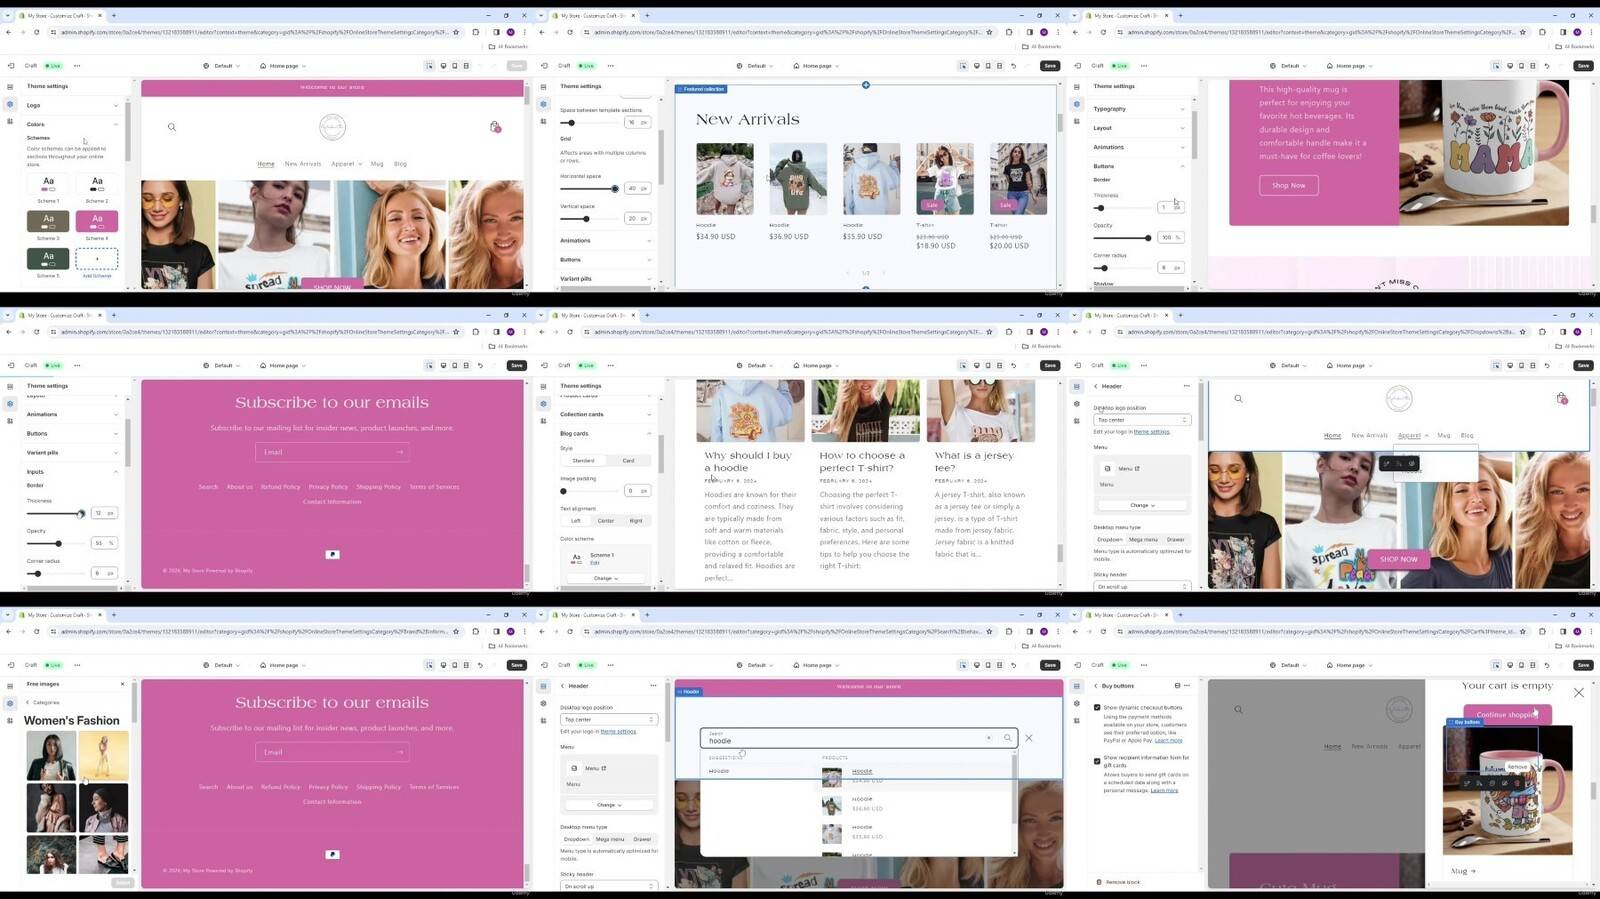The image size is (1600, 899).
Task: Toggle inspector icon in Color schemes window toolbar
Action: coord(430,66)
